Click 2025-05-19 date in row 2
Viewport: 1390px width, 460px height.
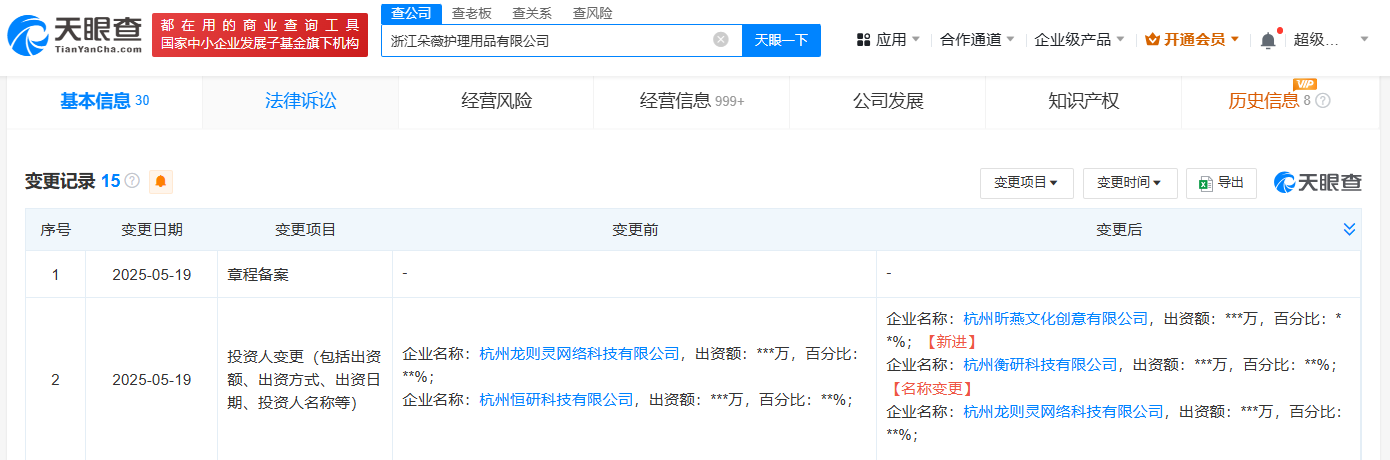(151, 379)
